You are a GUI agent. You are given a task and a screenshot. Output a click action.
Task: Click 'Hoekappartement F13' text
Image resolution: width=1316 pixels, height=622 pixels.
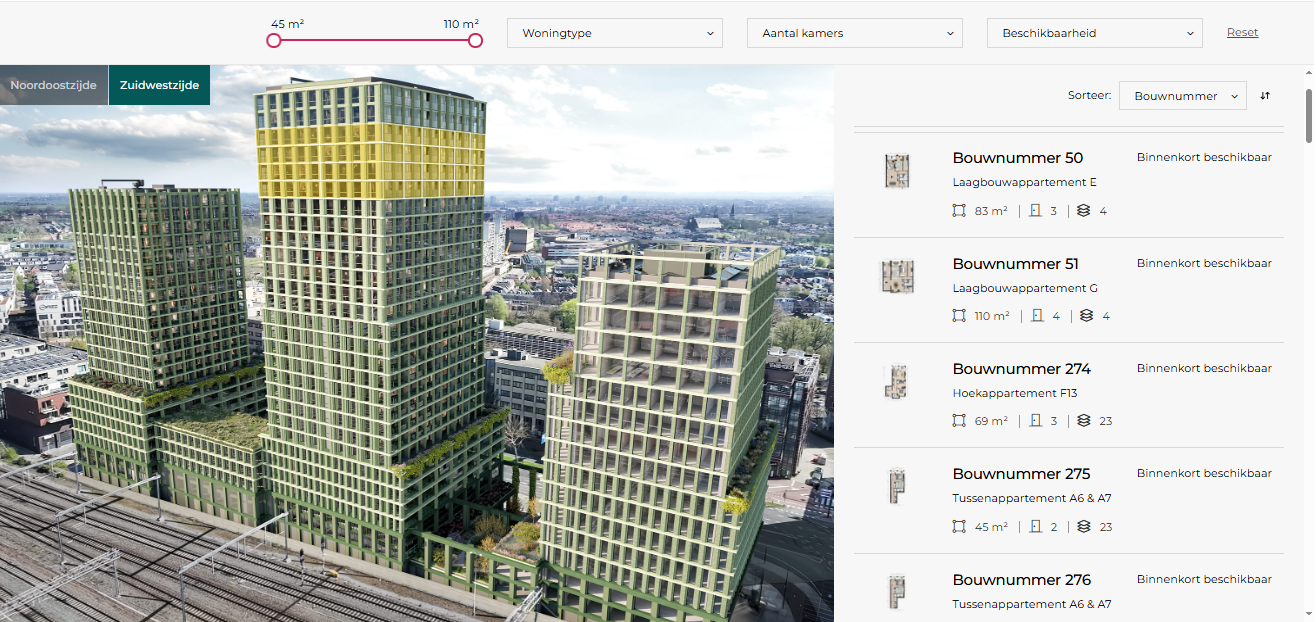point(1015,393)
